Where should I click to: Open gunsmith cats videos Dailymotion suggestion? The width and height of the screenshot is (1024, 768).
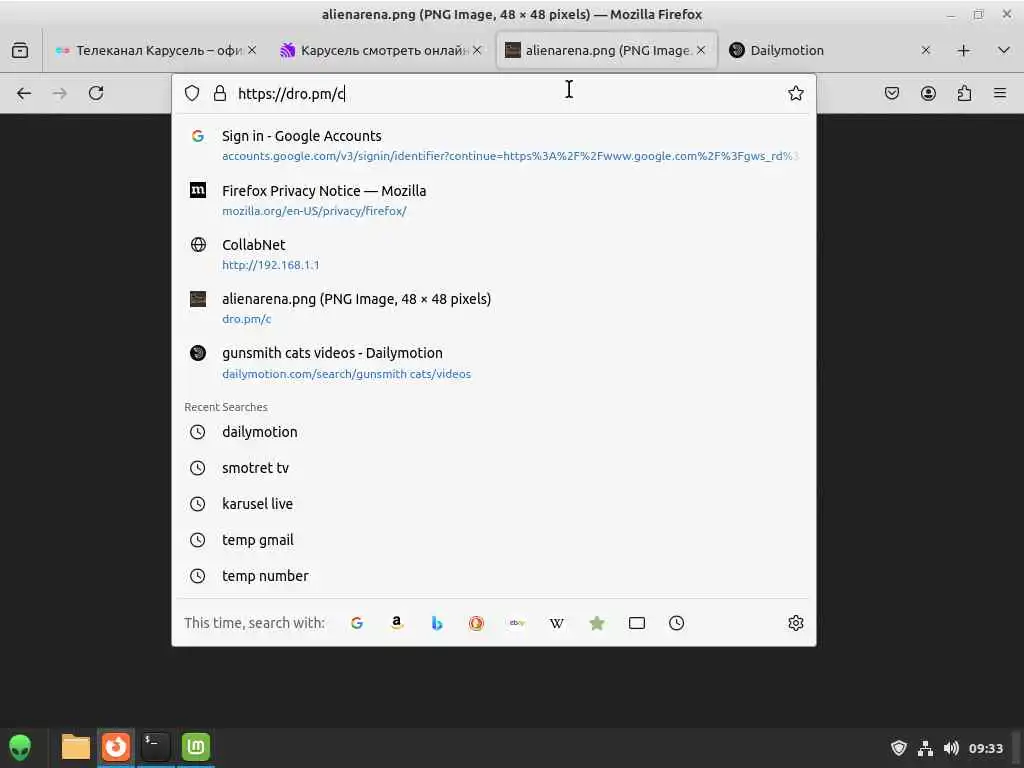494,362
